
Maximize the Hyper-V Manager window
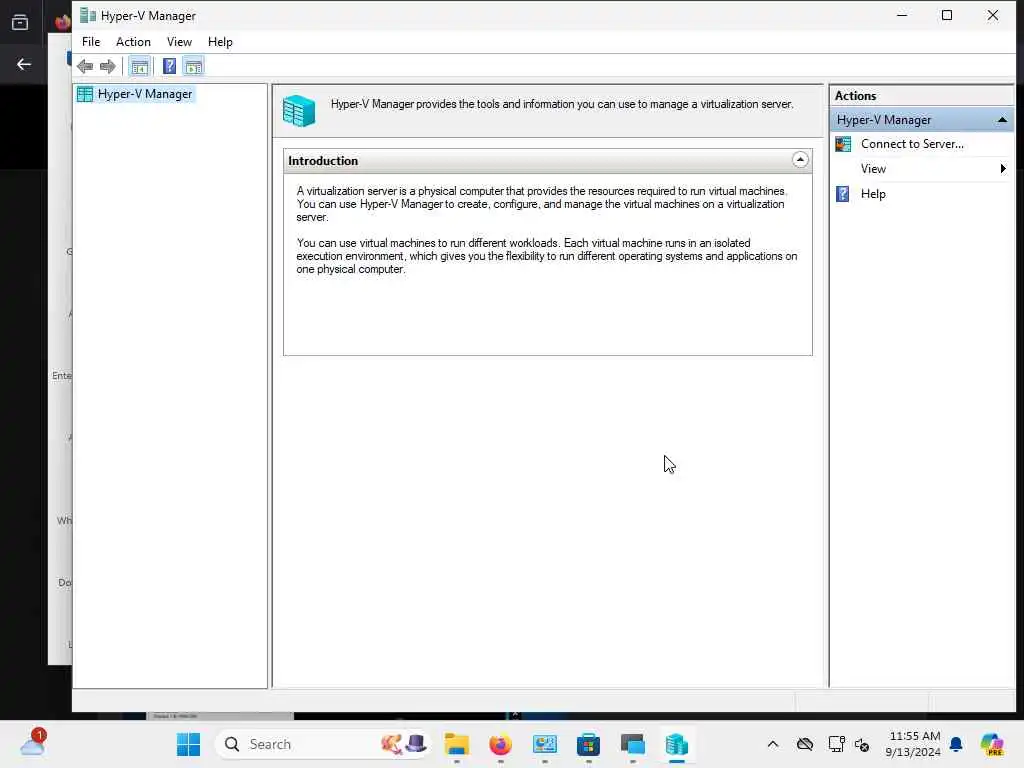947,15
